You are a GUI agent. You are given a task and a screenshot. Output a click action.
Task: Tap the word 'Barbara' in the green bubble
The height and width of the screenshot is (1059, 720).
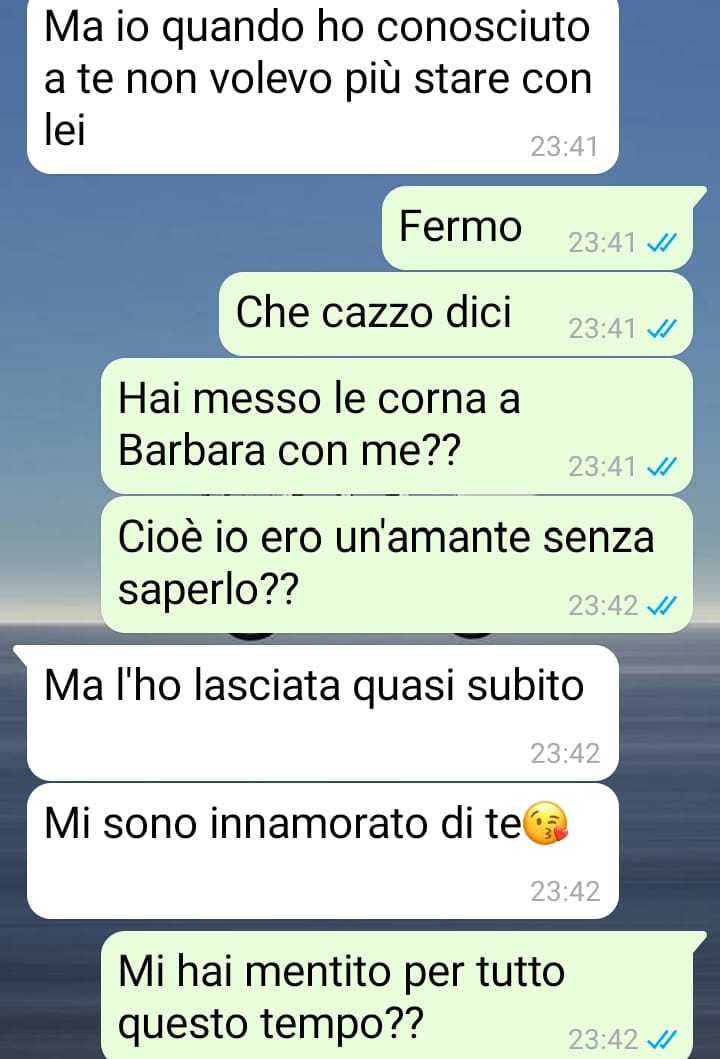[192, 449]
